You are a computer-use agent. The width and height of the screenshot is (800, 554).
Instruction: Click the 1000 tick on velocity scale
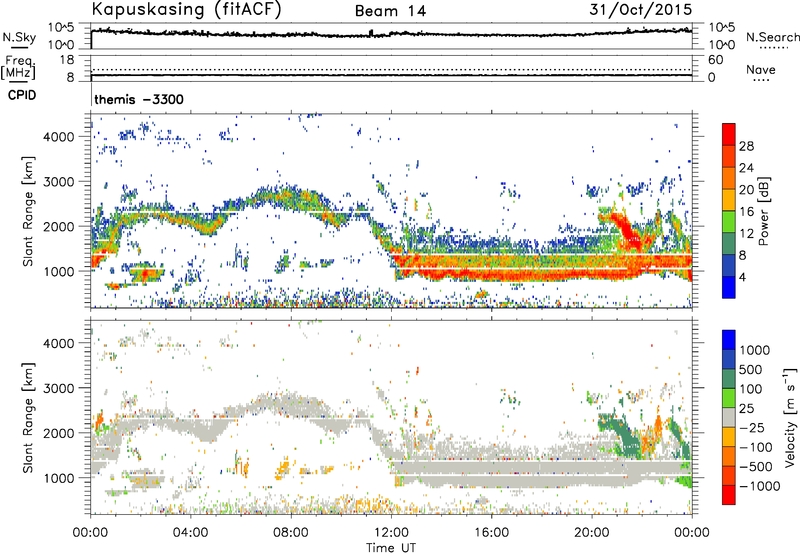755,350
